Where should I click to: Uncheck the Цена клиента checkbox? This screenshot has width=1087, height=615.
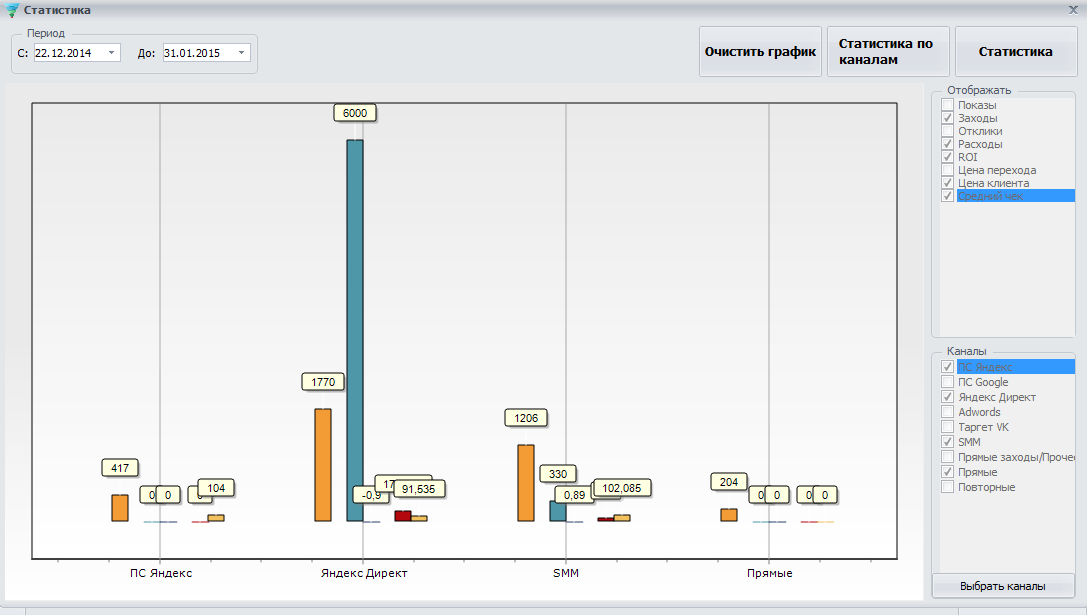coord(948,182)
